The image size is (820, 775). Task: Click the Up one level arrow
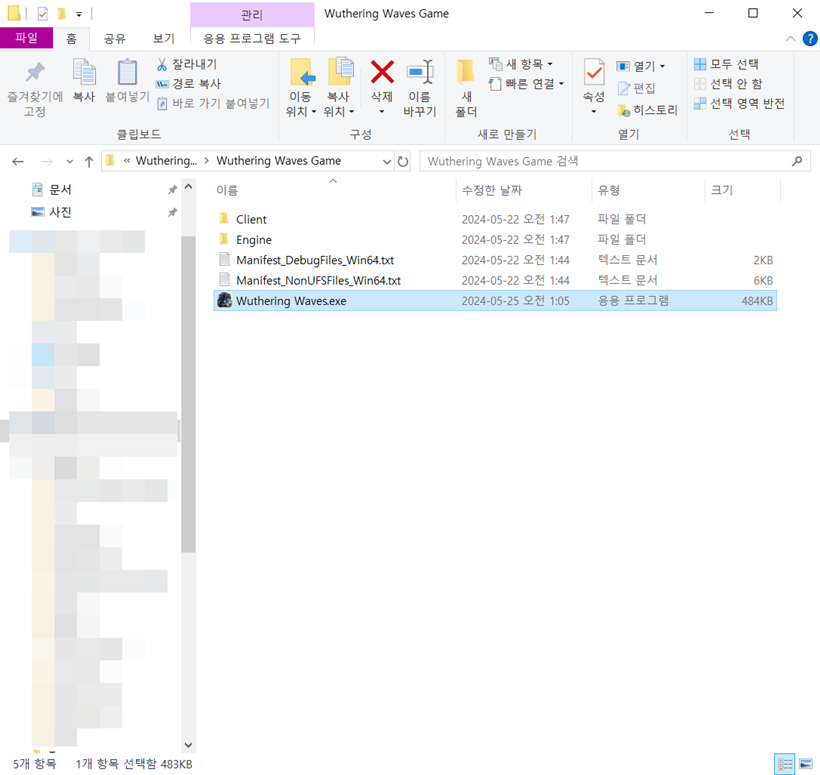click(x=89, y=162)
